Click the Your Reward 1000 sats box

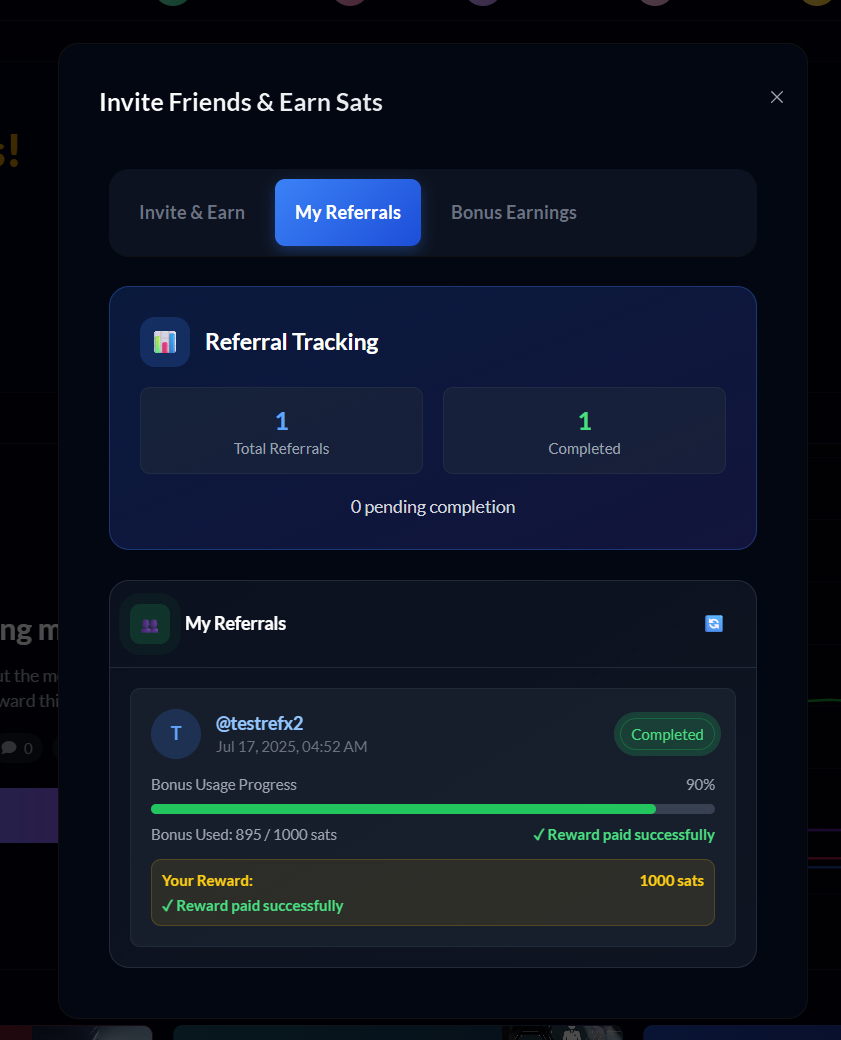coord(433,893)
